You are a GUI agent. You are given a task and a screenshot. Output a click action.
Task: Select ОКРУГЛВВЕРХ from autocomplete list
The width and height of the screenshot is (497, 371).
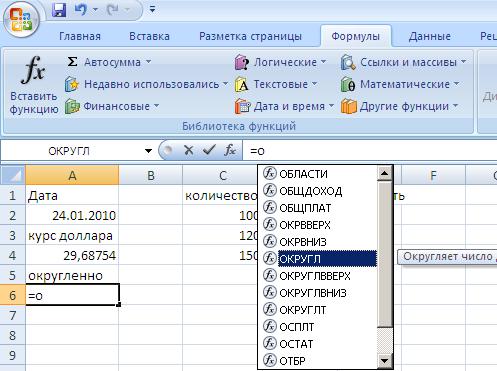pos(320,276)
